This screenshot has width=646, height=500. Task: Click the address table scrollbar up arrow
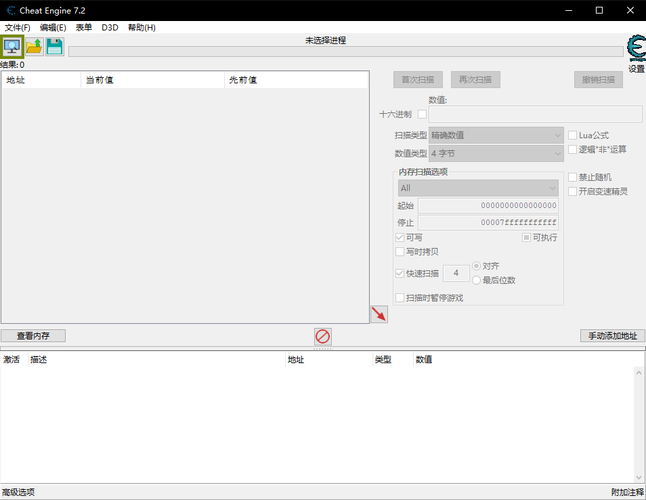(x=639, y=372)
